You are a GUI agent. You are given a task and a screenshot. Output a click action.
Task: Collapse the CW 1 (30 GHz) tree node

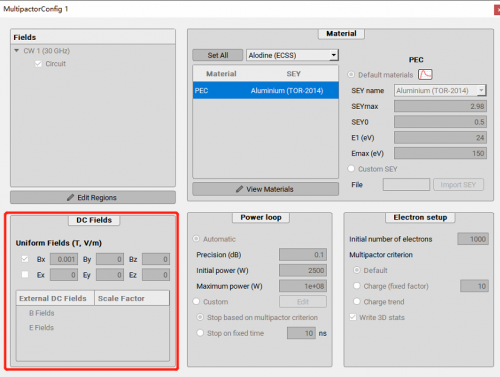point(17,51)
